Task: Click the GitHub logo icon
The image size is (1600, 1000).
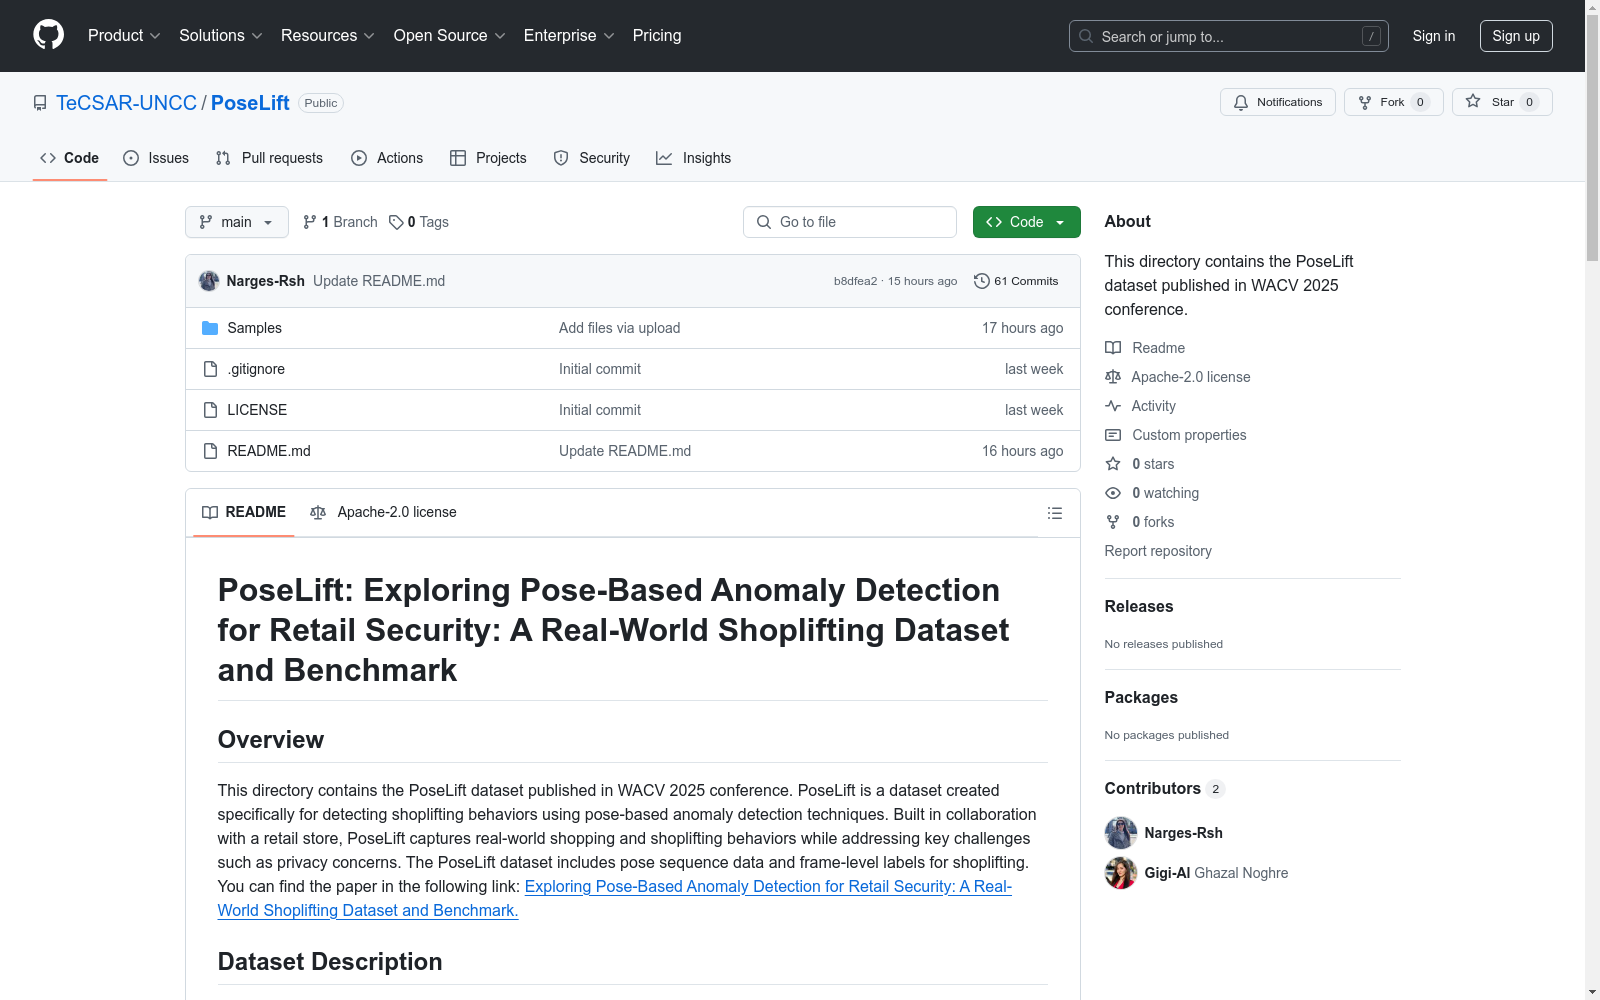Action: 48,35
